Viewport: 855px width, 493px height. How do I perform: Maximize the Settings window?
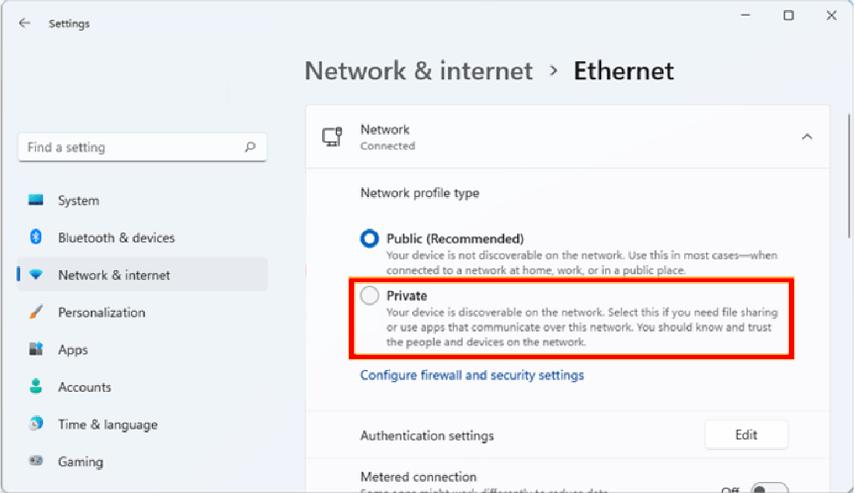click(789, 15)
